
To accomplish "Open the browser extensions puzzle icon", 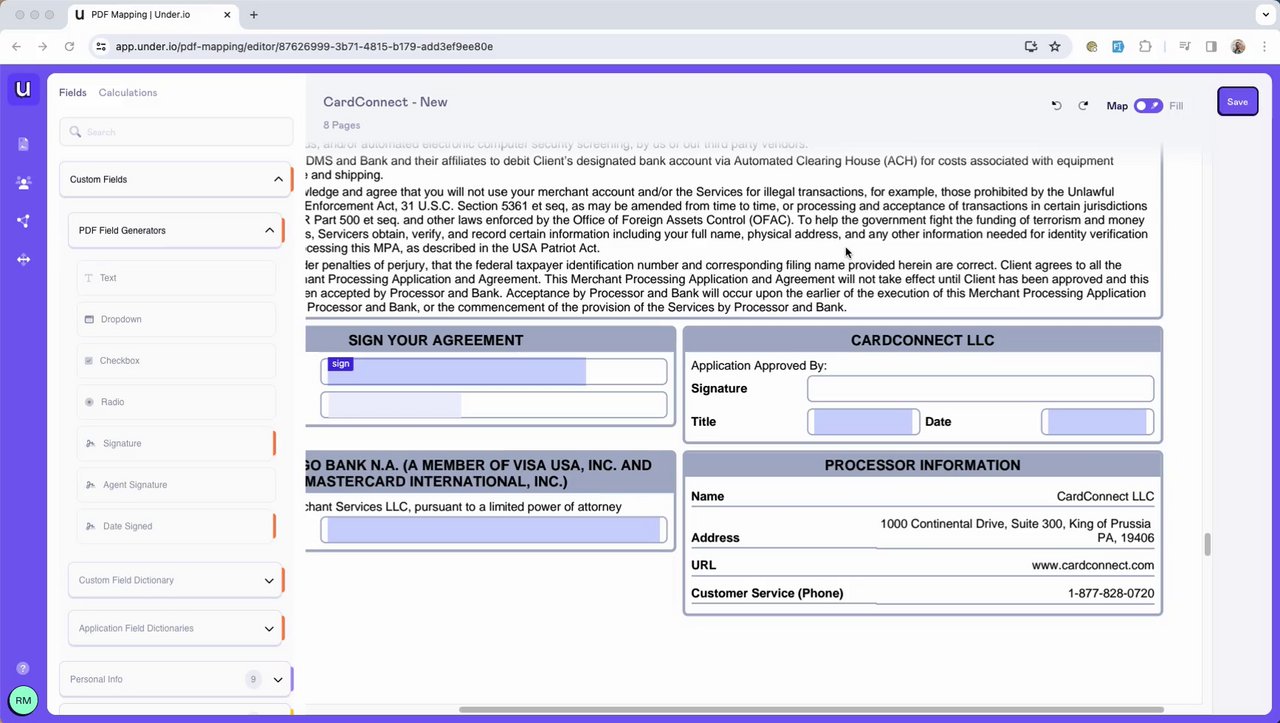I will click(1145, 46).
